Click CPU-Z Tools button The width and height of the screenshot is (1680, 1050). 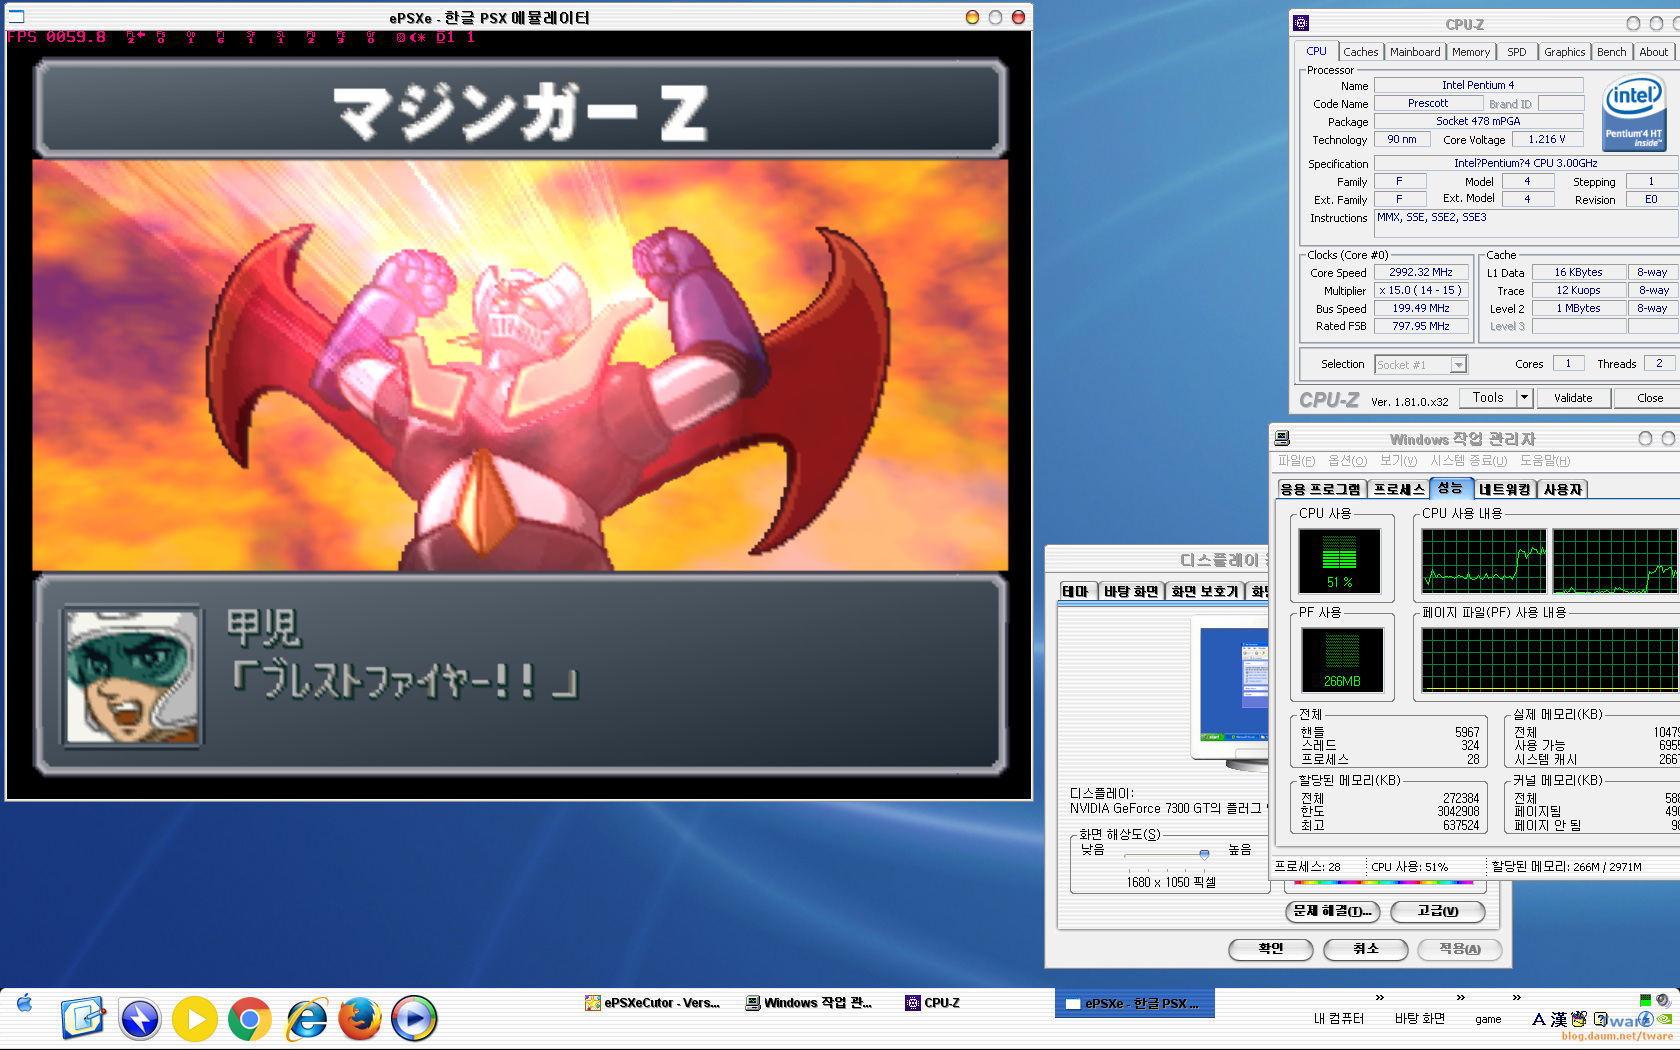point(1488,398)
